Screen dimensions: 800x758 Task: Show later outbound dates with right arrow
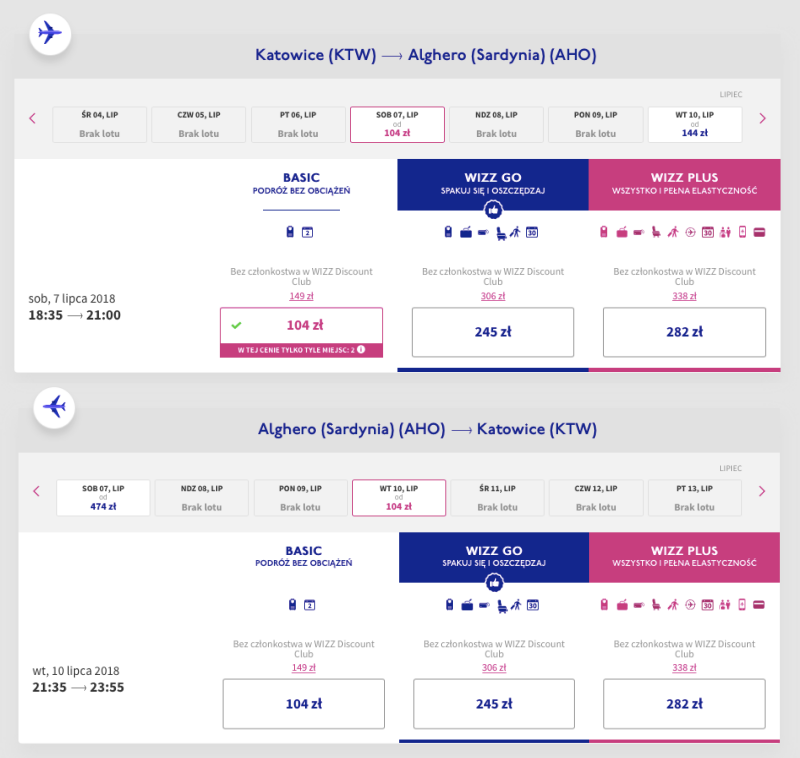pyautogui.click(x=762, y=118)
